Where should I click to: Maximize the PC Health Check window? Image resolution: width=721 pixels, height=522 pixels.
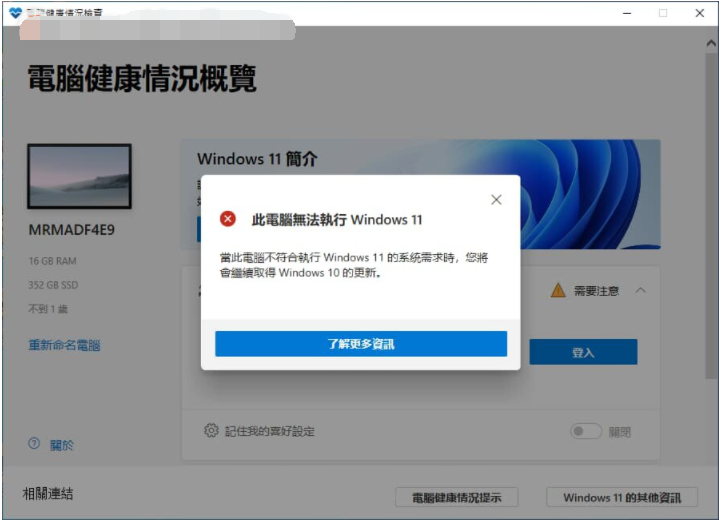pos(663,13)
